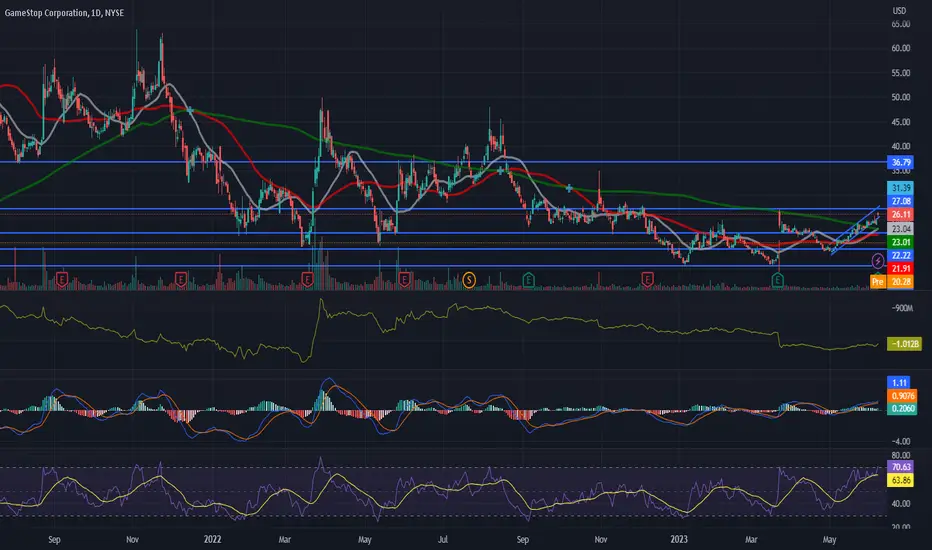Select the Jul label on time axis
The width and height of the screenshot is (932, 550).
(443, 540)
